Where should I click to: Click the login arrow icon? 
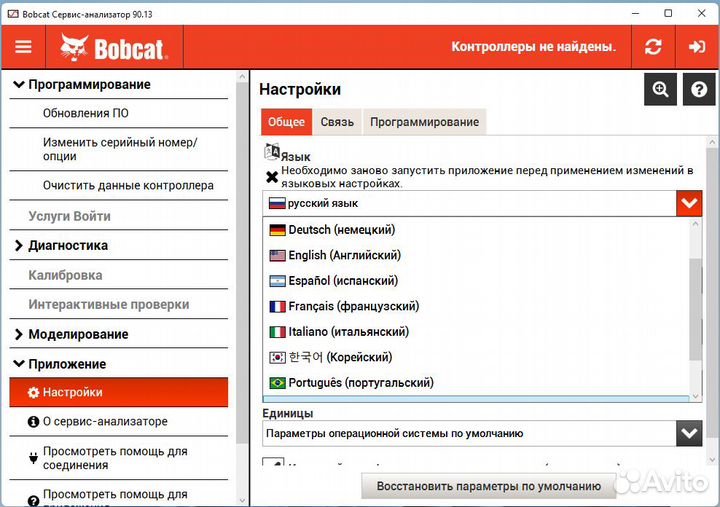(697, 47)
